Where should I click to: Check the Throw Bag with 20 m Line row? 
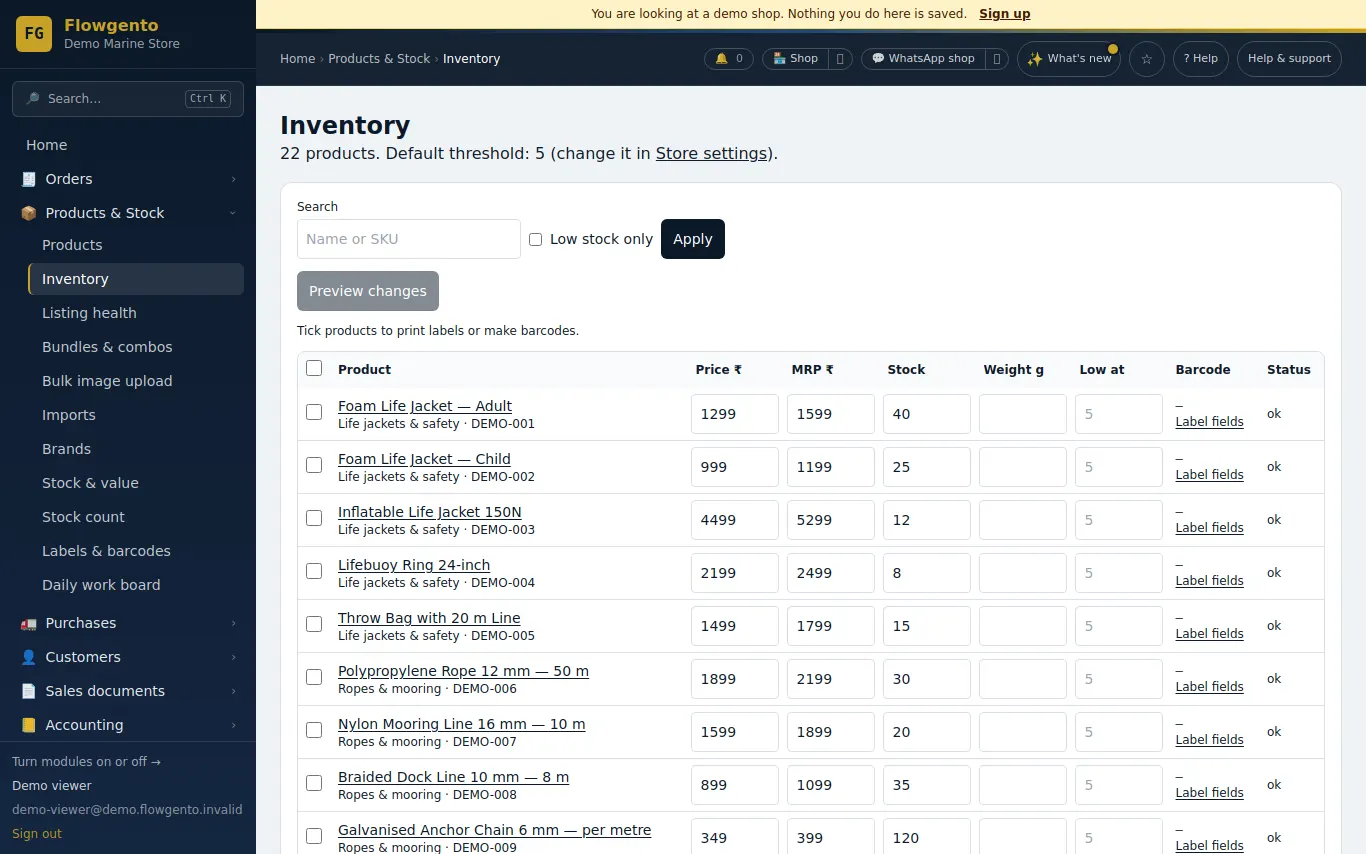point(314,624)
